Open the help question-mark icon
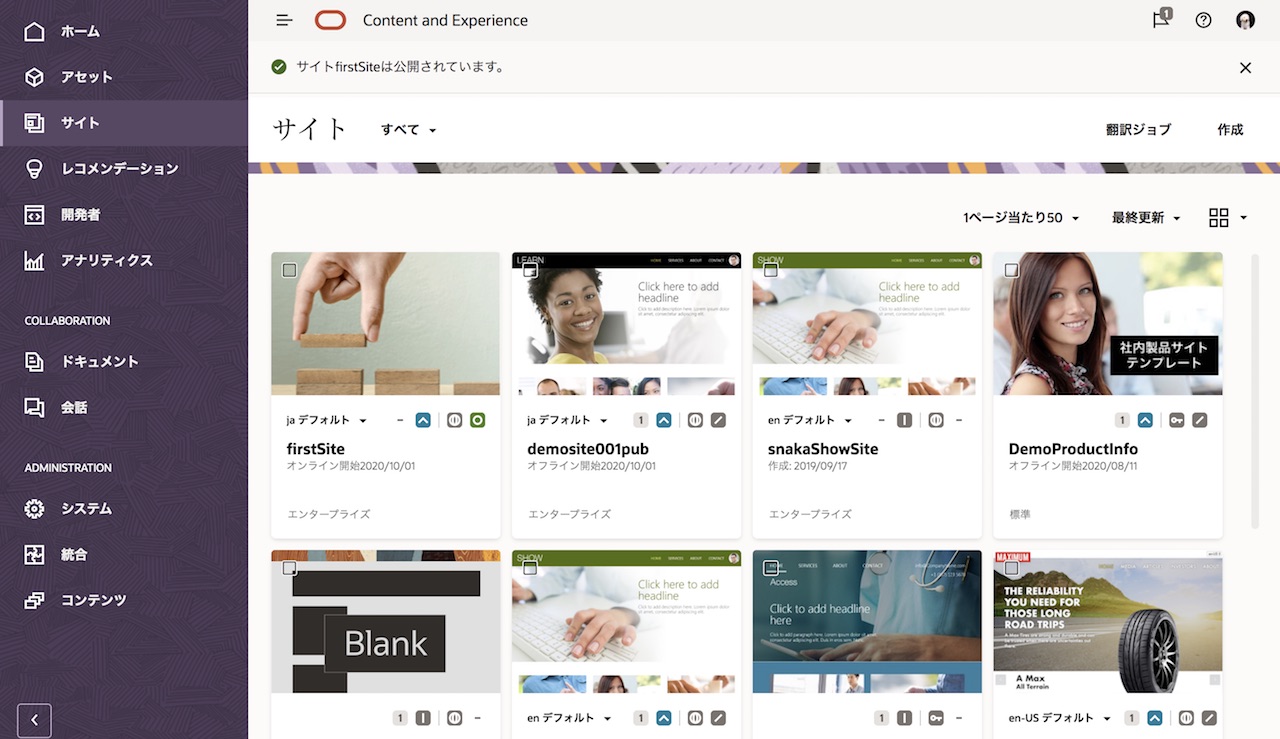 (1203, 20)
